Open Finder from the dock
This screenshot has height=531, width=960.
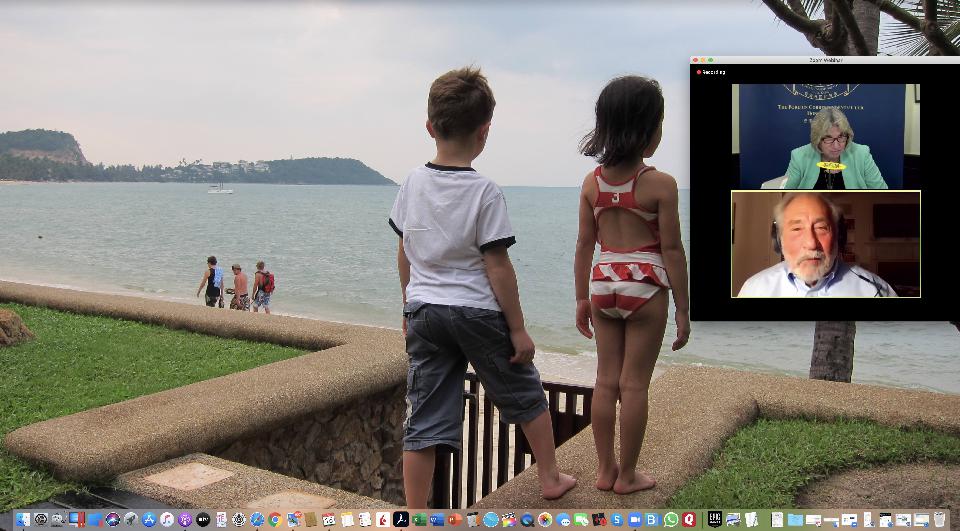pos(22,519)
